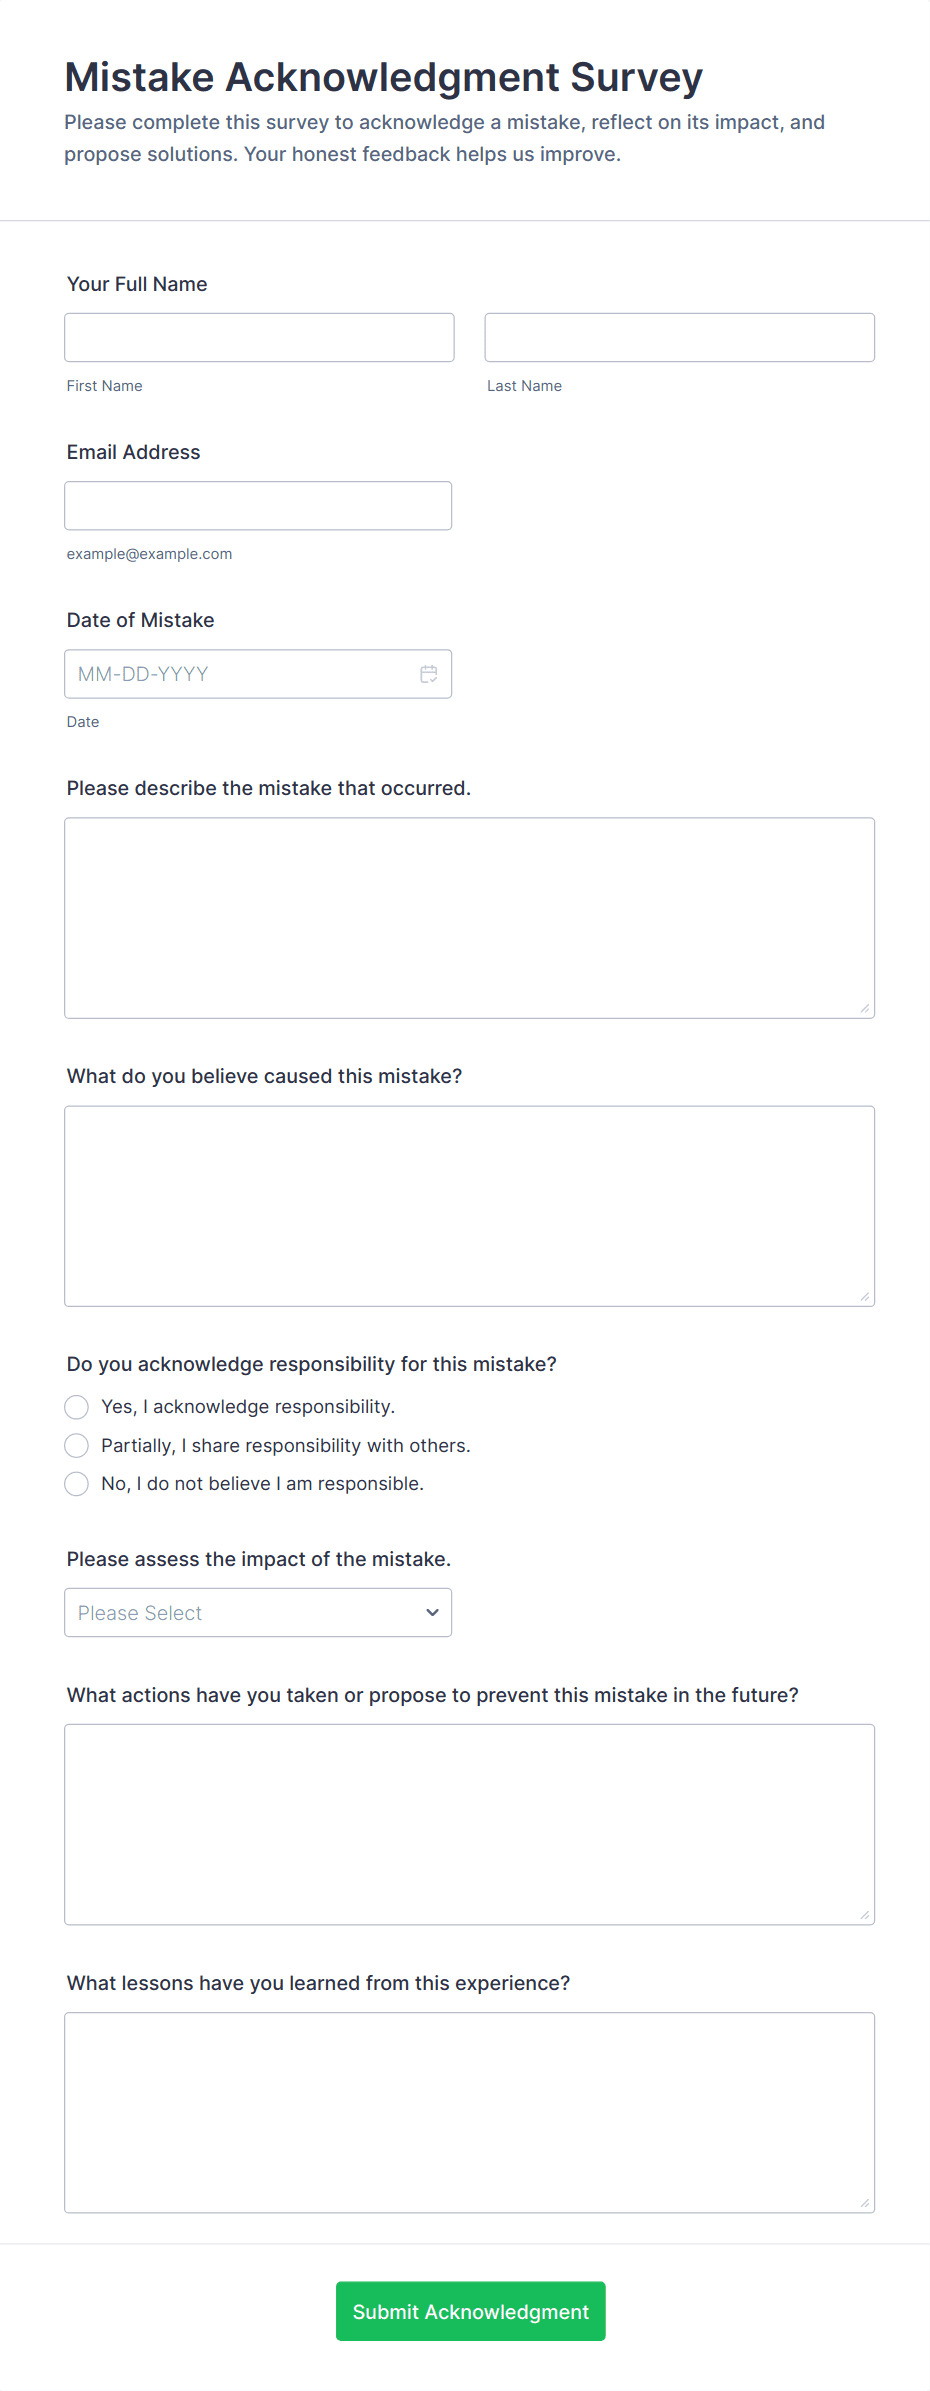Click the survey title 'Mistake Acknowledgment Survey'

[x=383, y=76]
